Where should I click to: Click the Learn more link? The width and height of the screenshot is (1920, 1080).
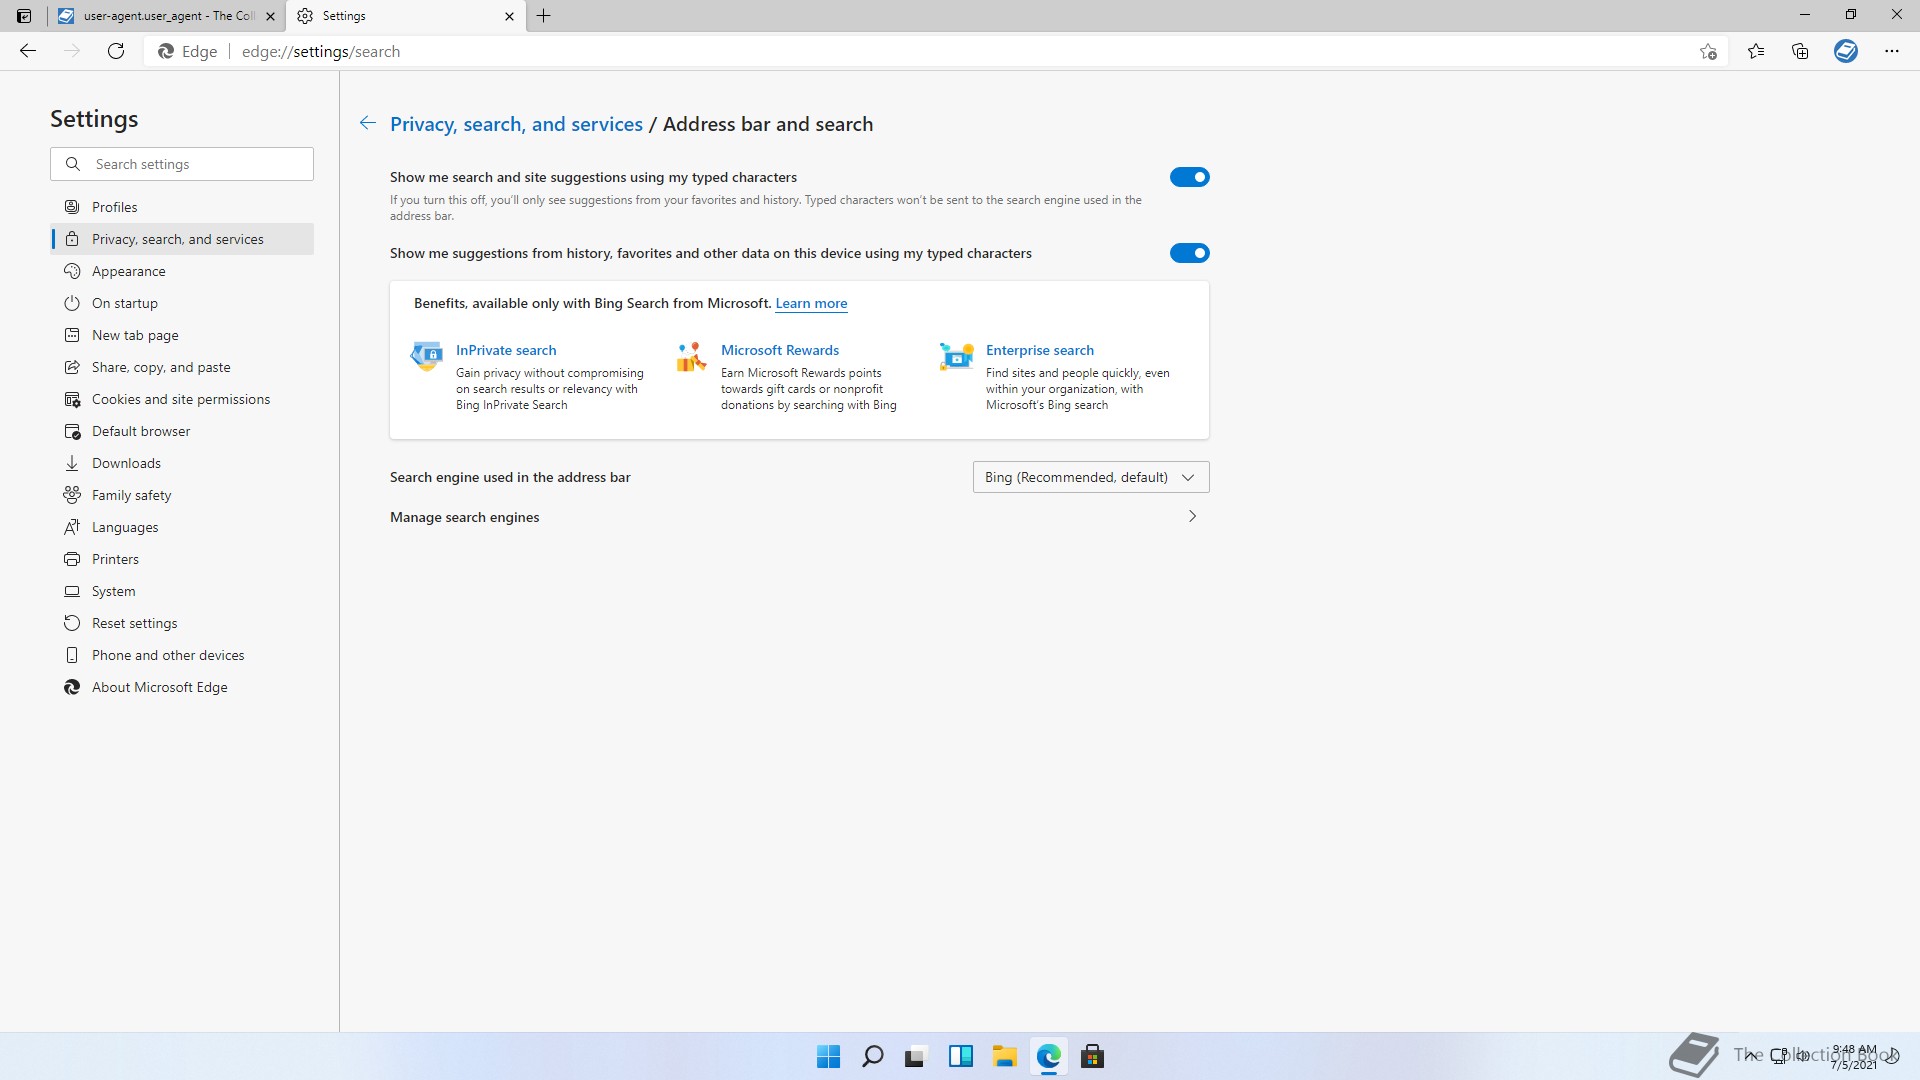811,303
